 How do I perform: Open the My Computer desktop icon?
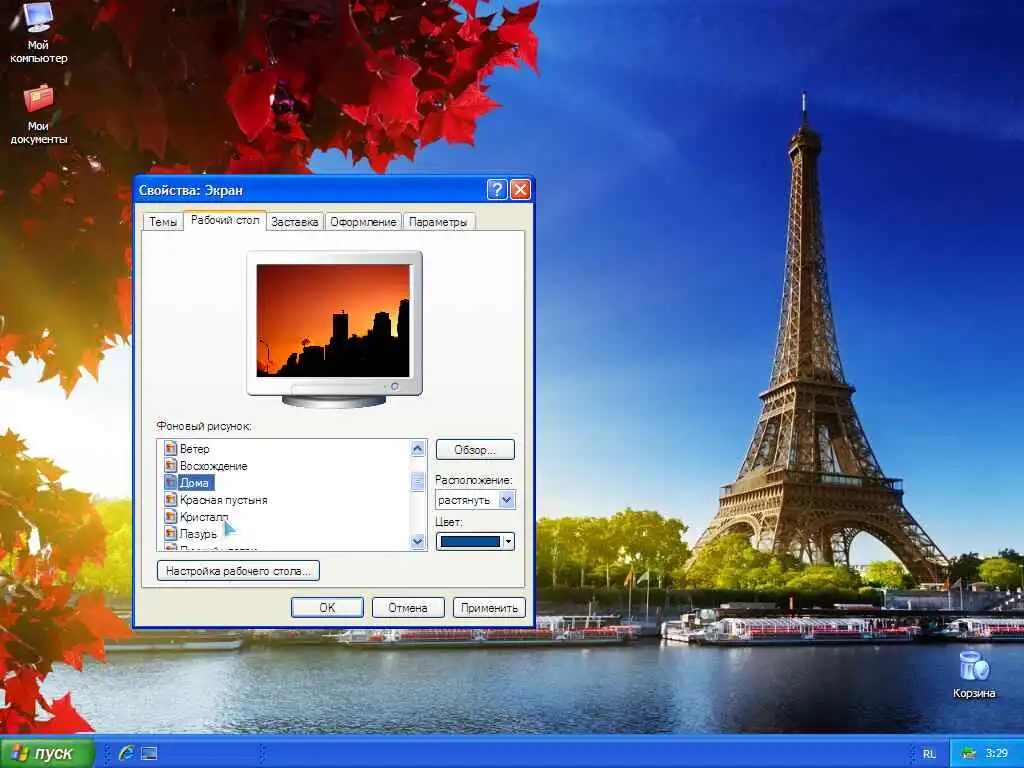38,33
